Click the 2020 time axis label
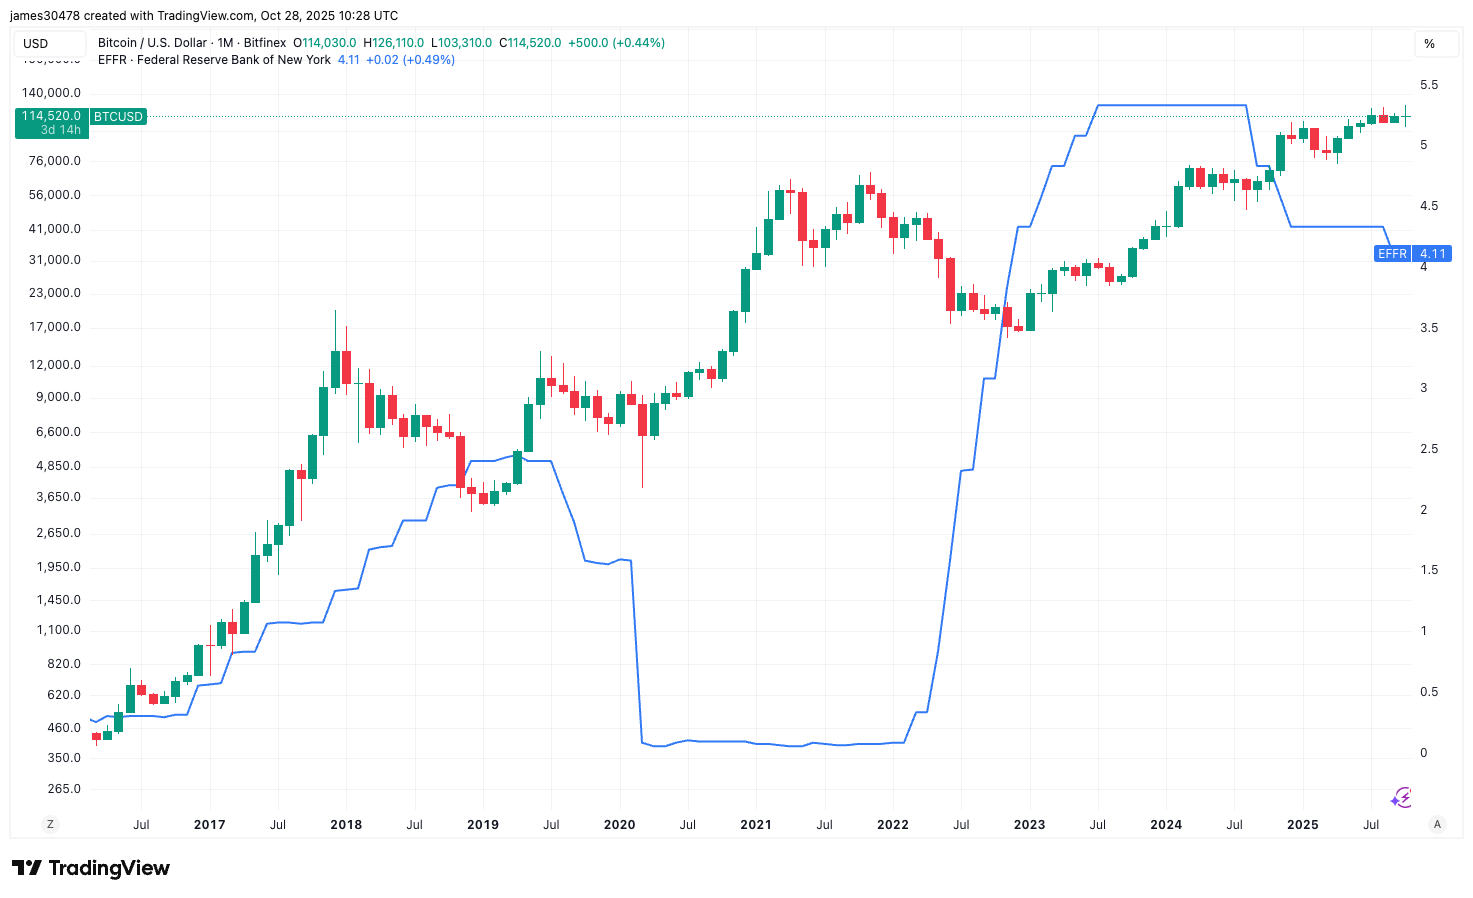This screenshot has width=1473, height=898. [x=620, y=825]
